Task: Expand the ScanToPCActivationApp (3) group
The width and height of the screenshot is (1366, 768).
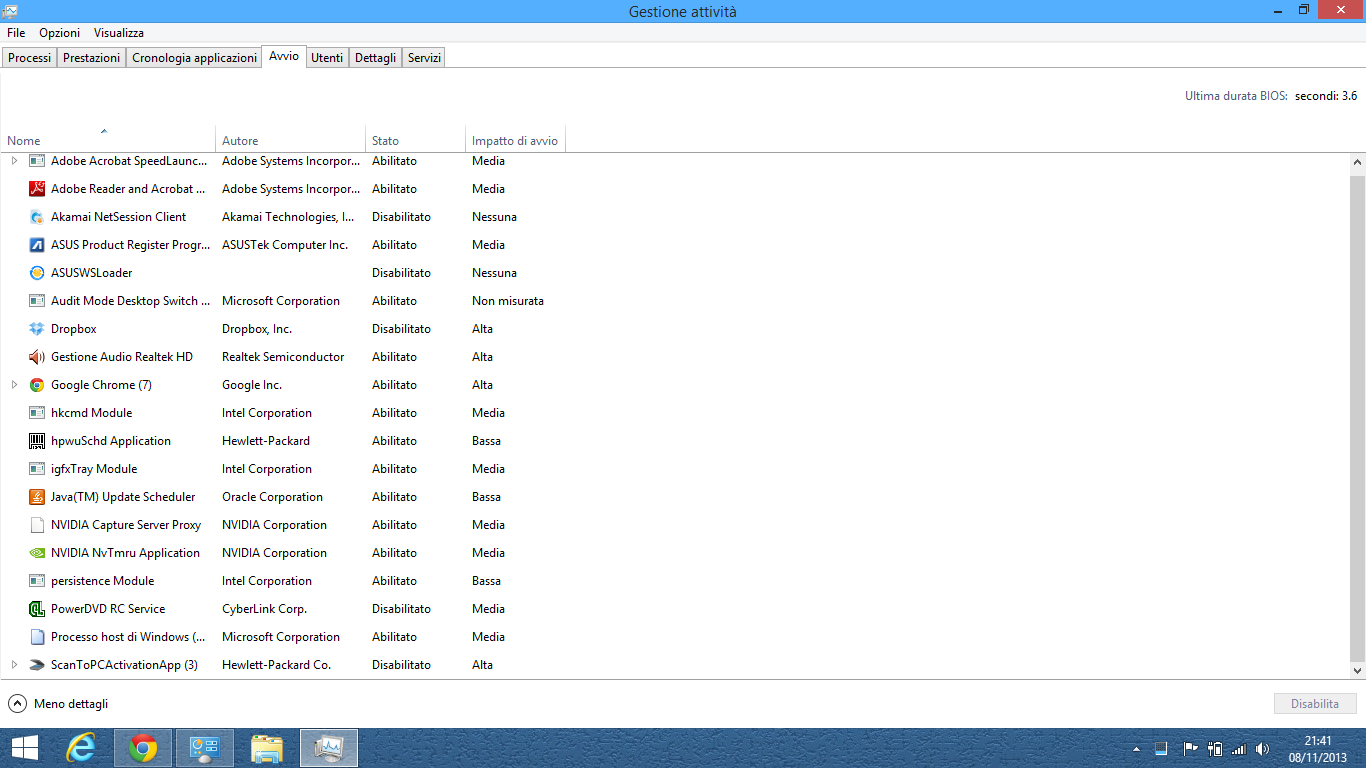Action: (14, 665)
